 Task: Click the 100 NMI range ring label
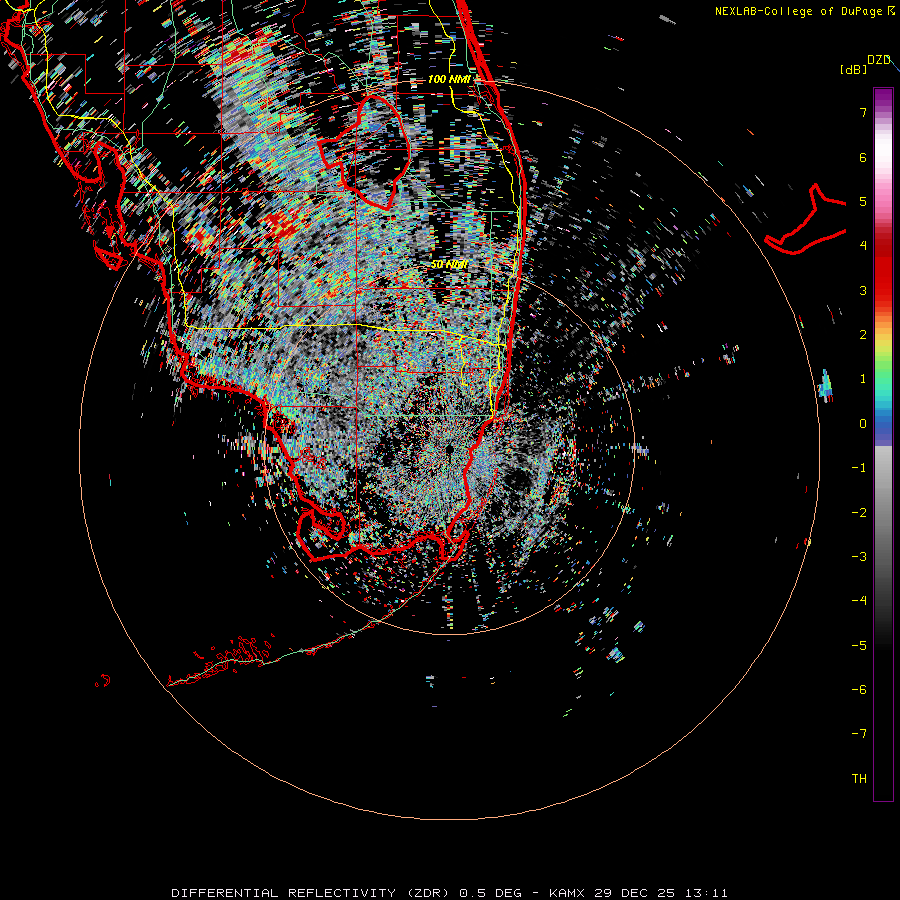click(449, 79)
